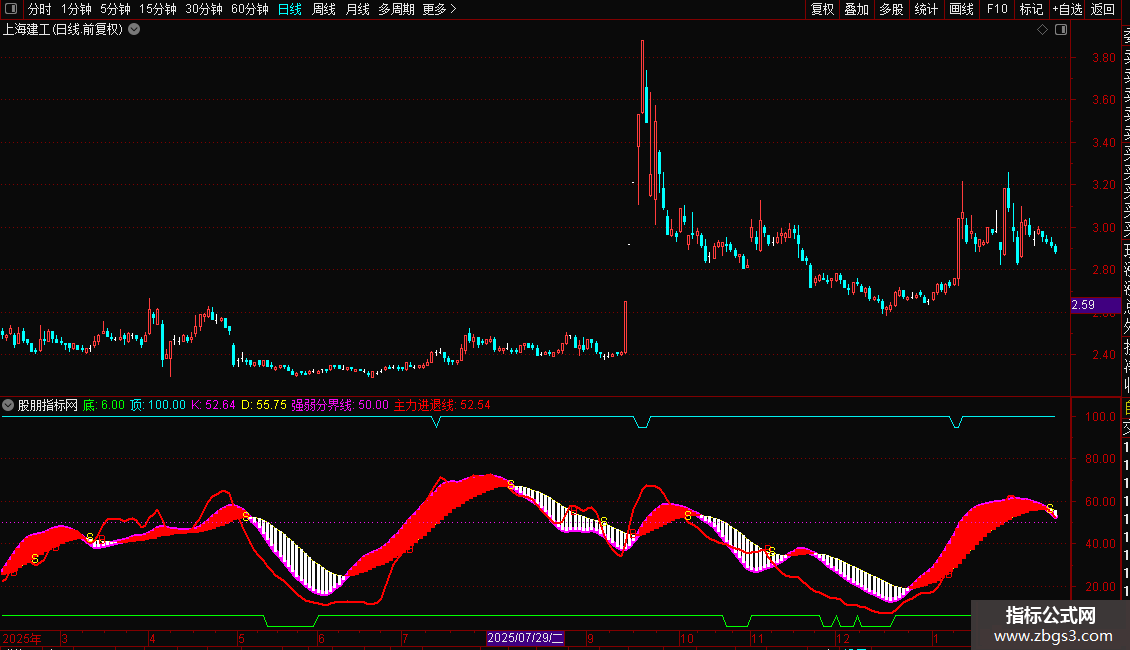Click the 股朋指标网 indicator name
This screenshot has width=1130, height=650.
(x=48, y=405)
